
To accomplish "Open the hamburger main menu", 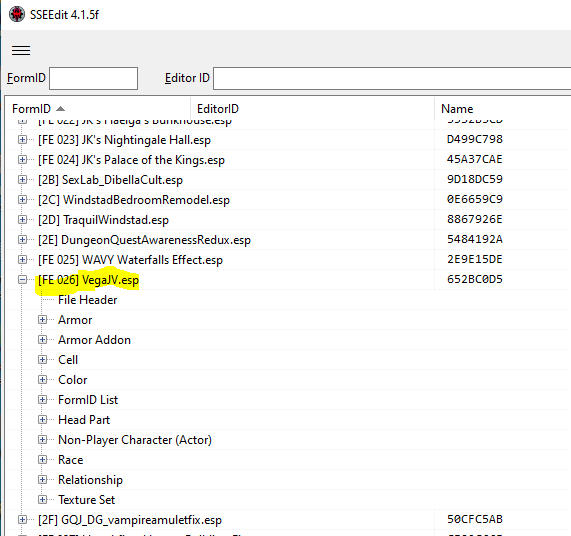I will [x=21, y=50].
